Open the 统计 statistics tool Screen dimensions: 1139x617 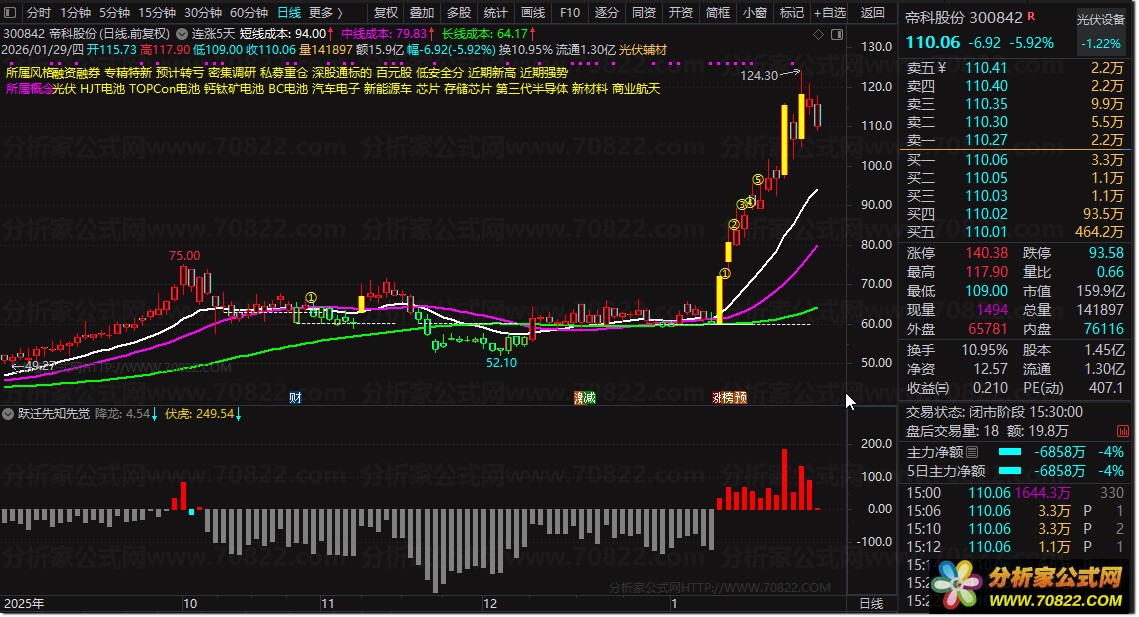495,12
